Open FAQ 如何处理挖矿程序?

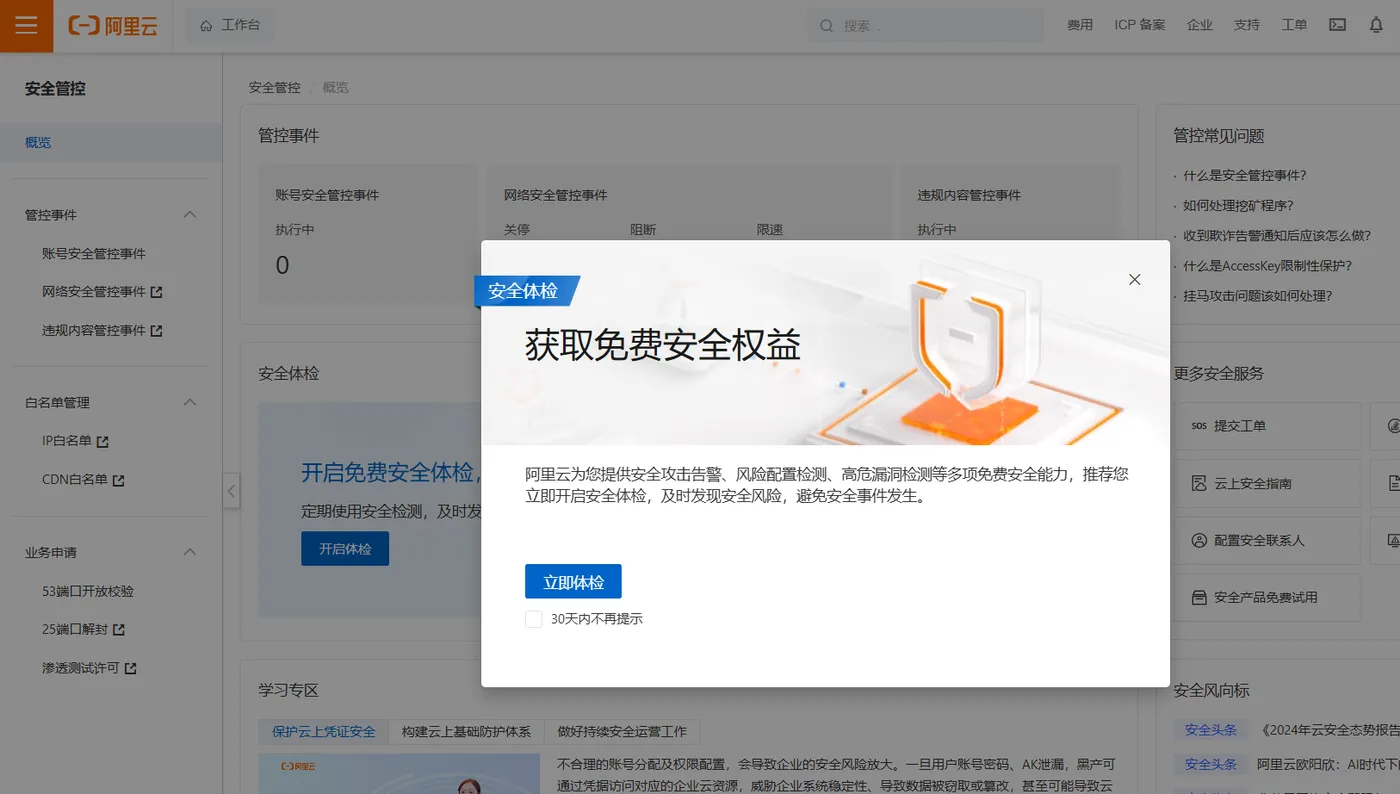1239,205
